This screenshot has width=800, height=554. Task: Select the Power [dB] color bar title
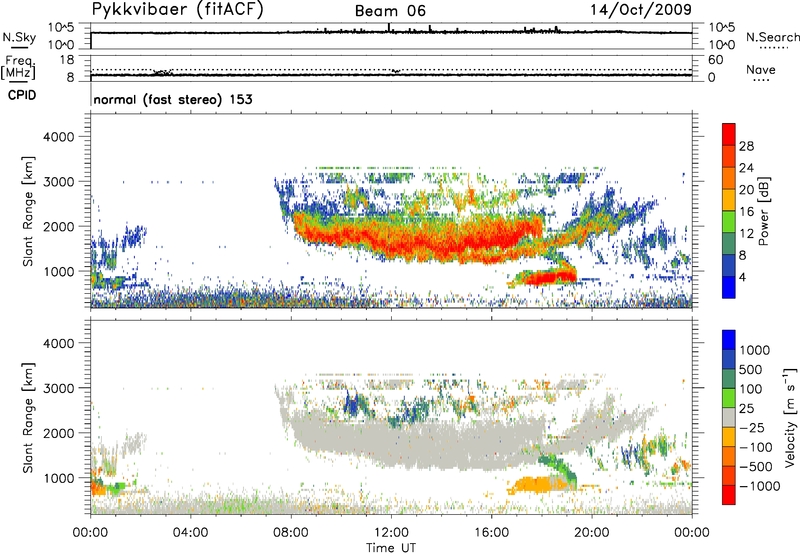pos(764,211)
